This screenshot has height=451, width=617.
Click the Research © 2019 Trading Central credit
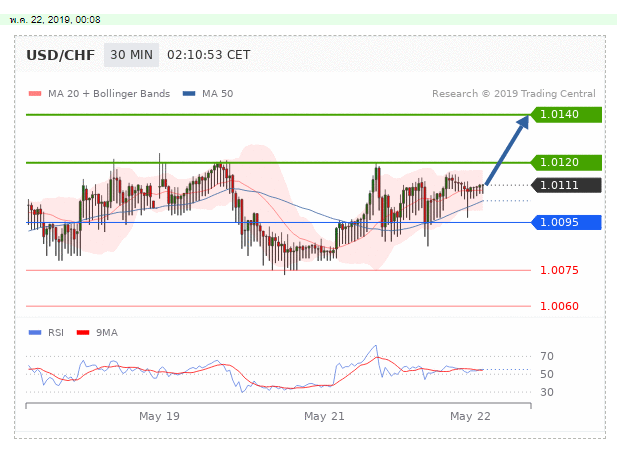(514, 94)
